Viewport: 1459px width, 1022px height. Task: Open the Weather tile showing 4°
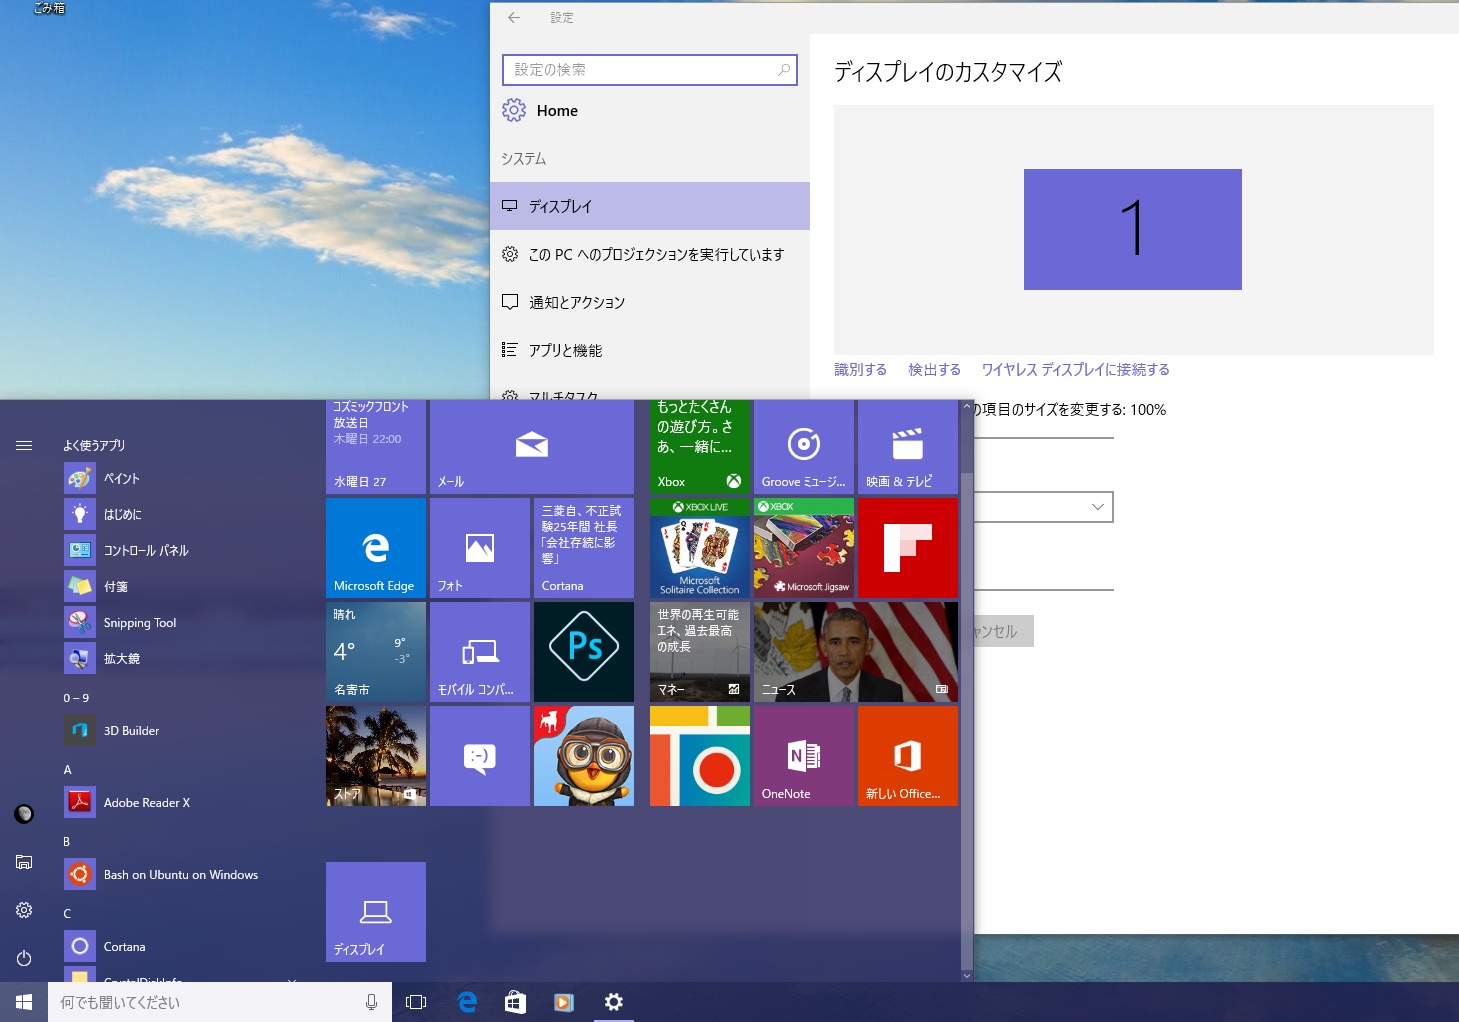pos(376,652)
